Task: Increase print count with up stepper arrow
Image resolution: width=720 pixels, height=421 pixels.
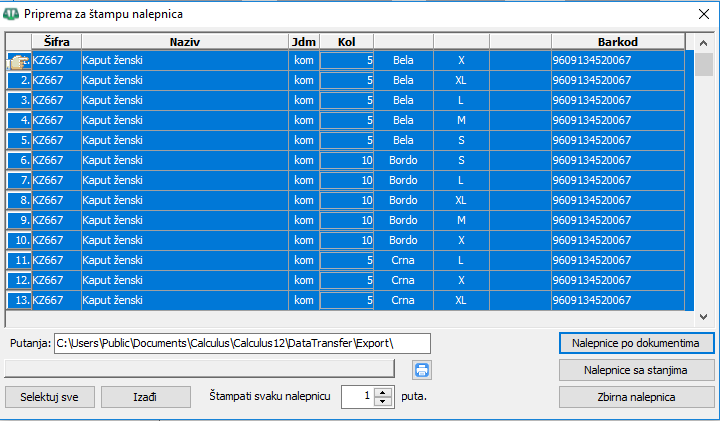Action: coord(383,393)
